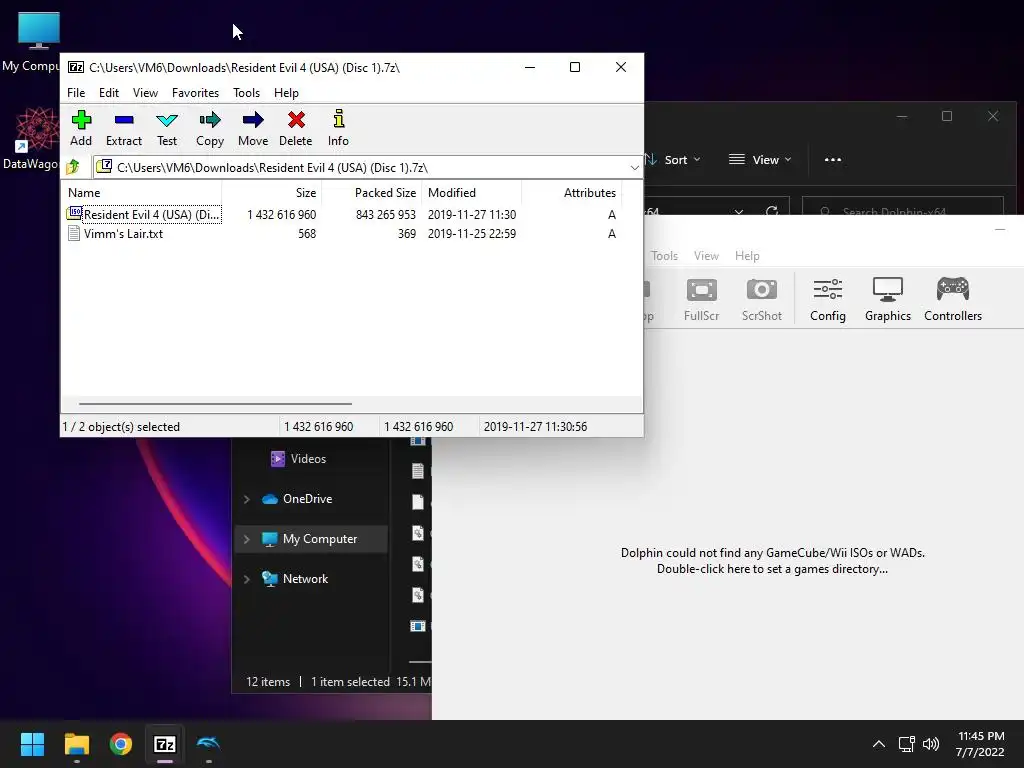
Task: Open Dolphin Tools menu
Action: pos(664,256)
